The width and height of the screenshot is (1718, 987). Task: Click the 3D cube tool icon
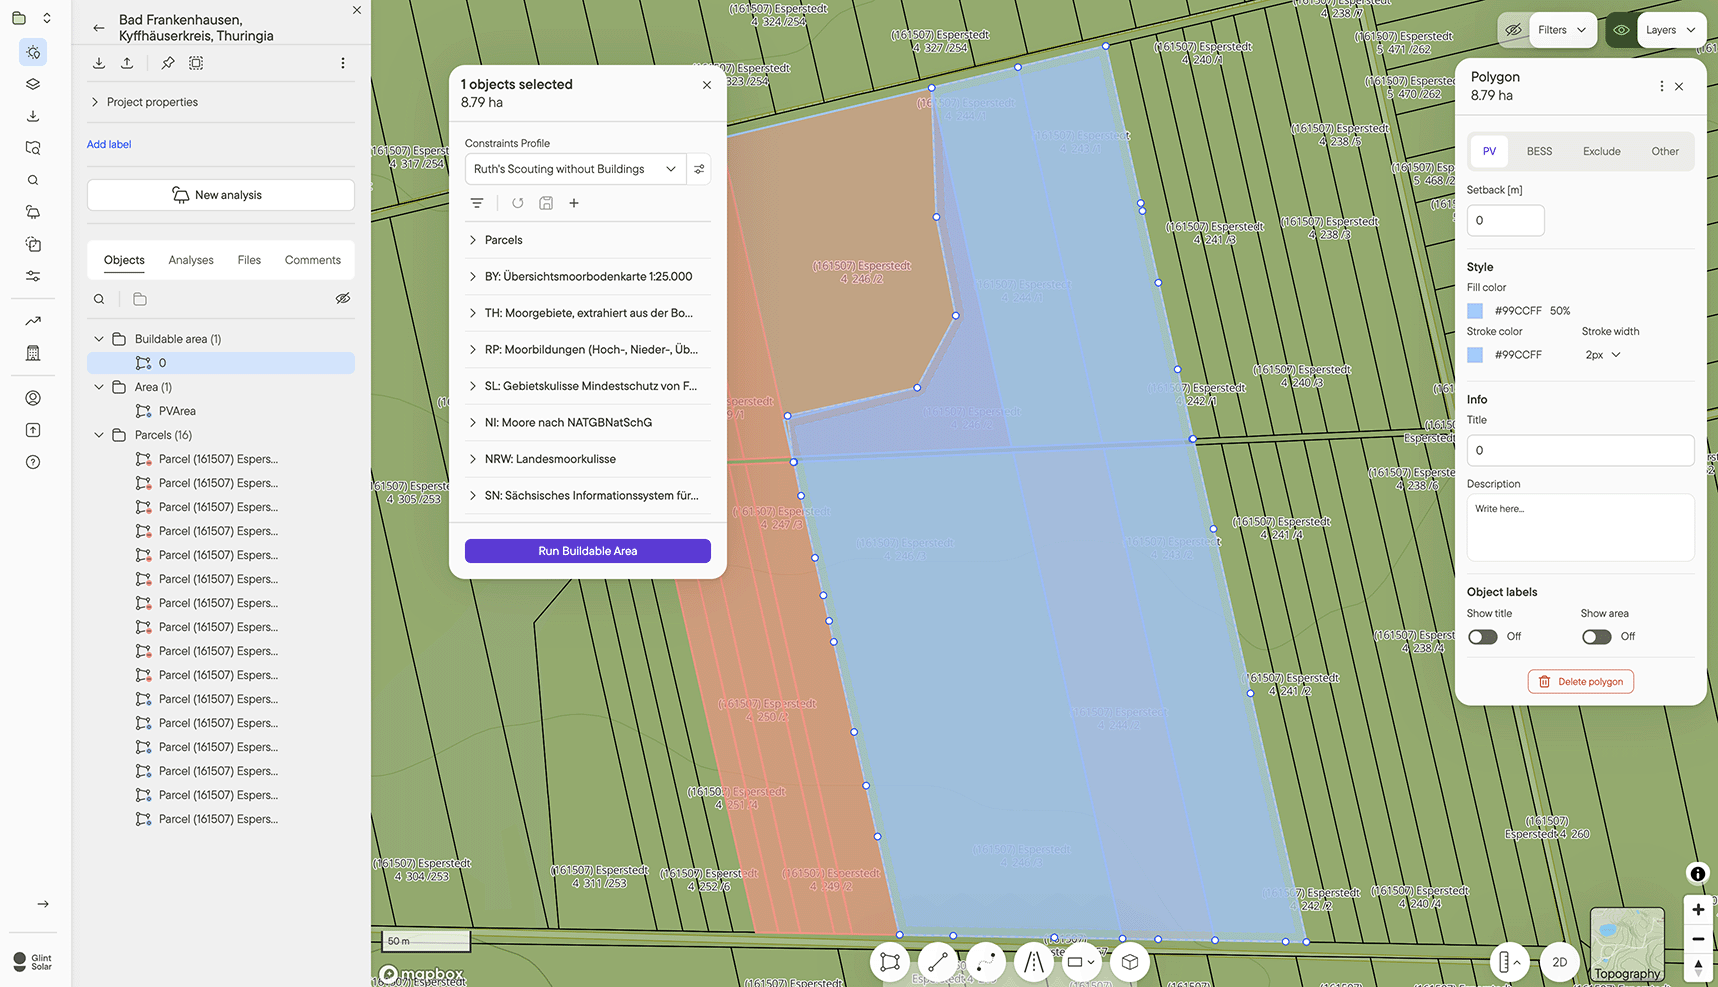[1129, 962]
